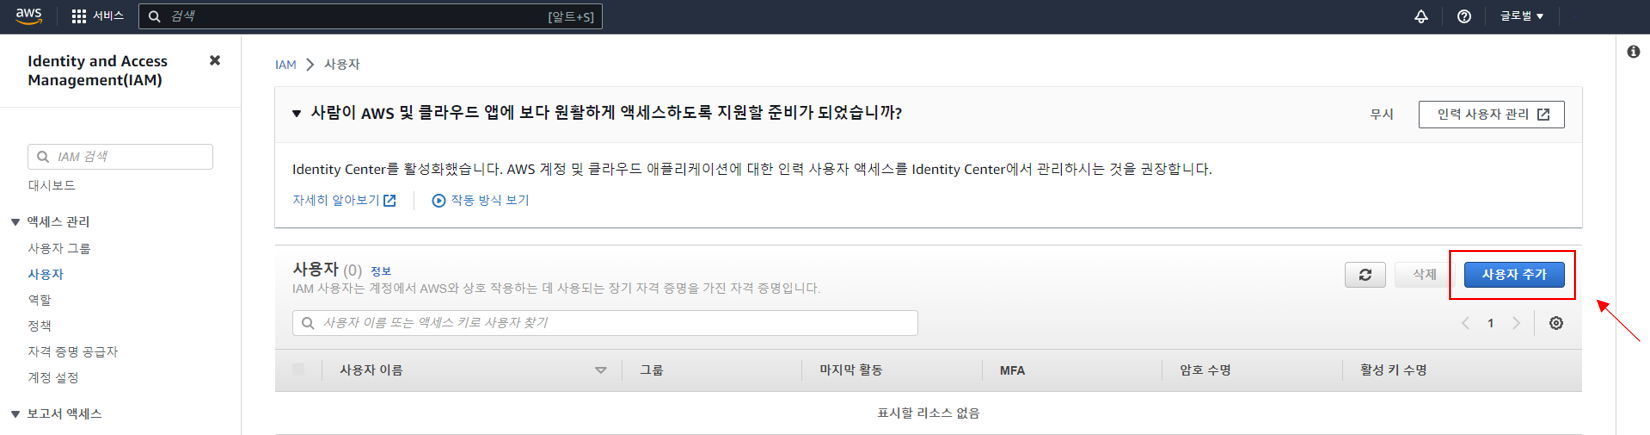The height and width of the screenshot is (435, 1650).
Task: Click the IAM breadcrumb link
Action: click(x=286, y=64)
